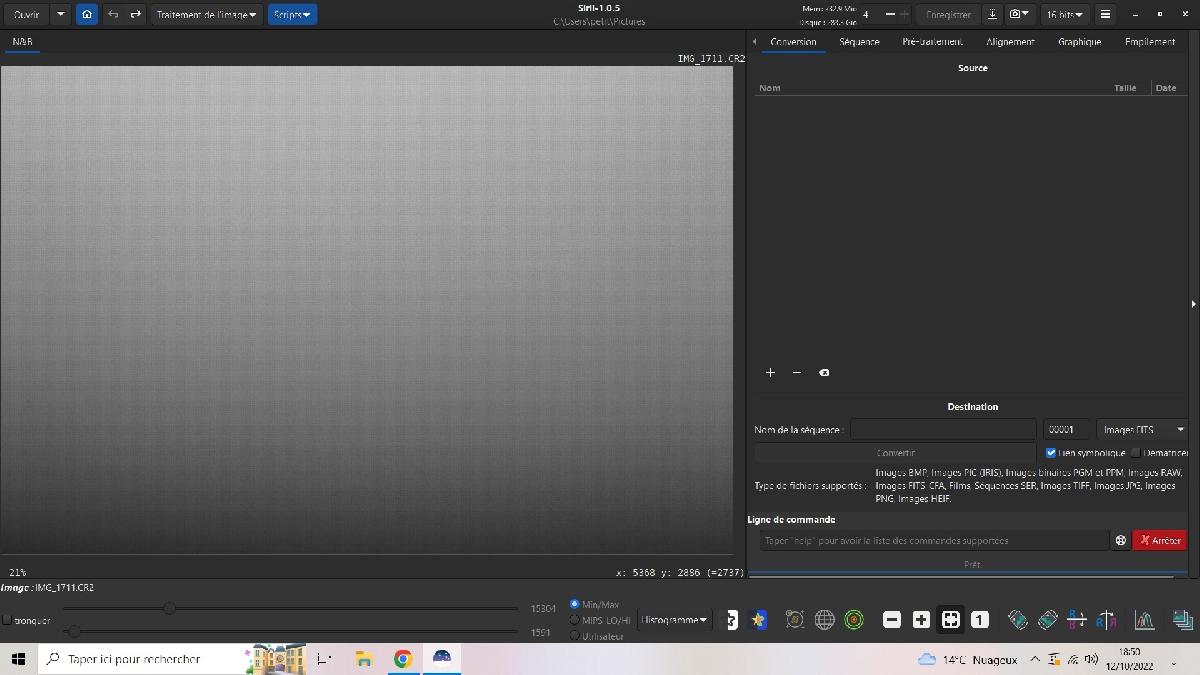Switch to the Conversion tab
Screen dimensions: 1200x675
[x=793, y=42]
